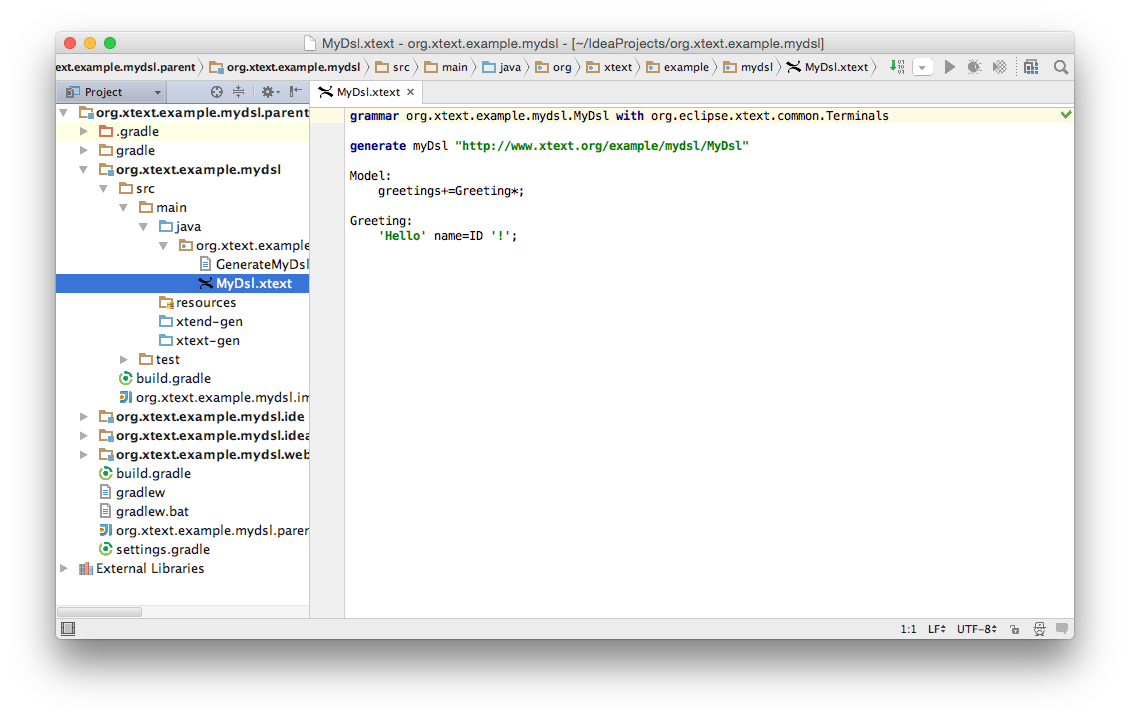The image size is (1130, 719).
Task: Select the xtend-gen folder
Action: coord(201,321)
